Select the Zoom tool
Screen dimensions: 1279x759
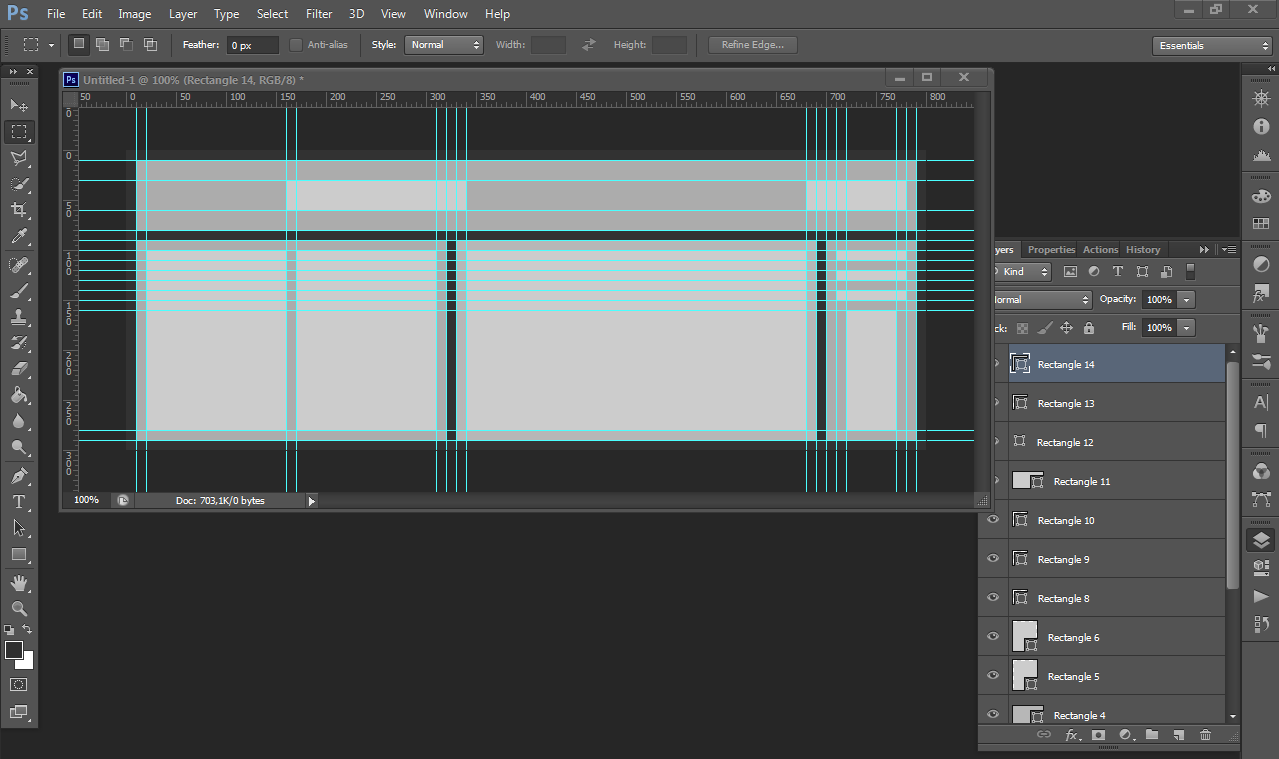(18, 608)
